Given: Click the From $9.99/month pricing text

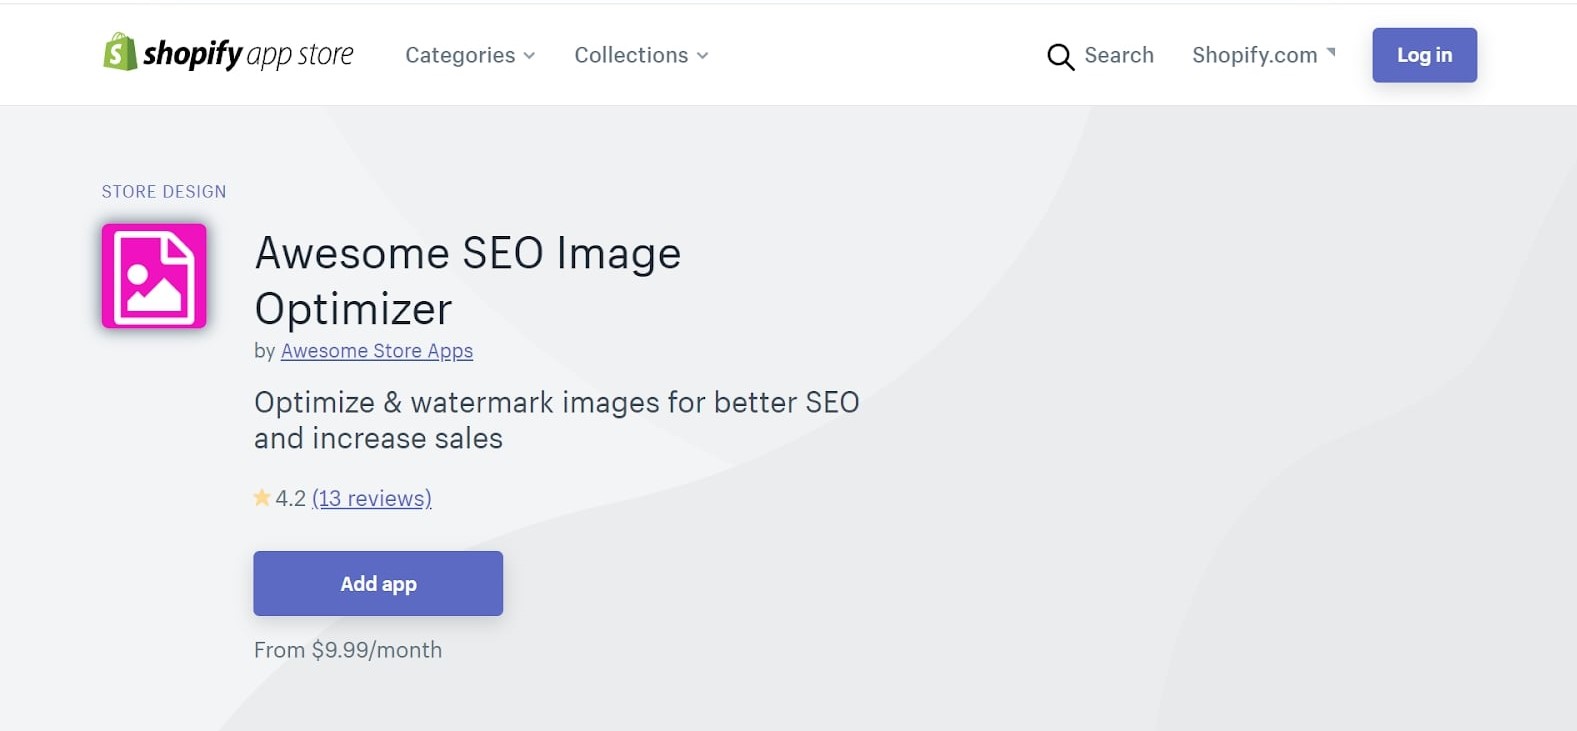Looking at the screenshot, I should point(348,650).
